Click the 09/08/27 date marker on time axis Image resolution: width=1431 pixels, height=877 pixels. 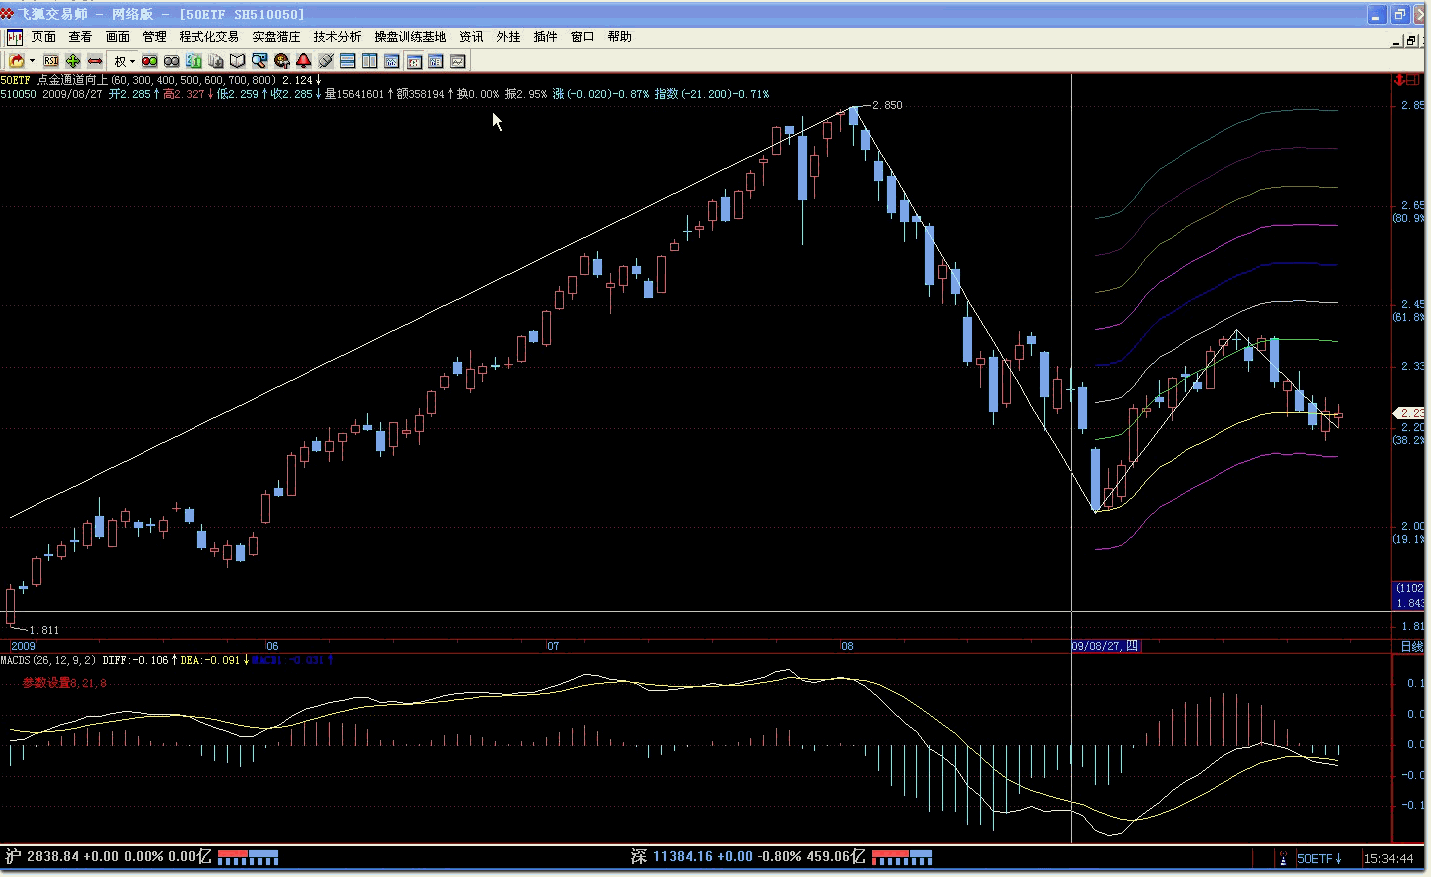click(1105, 646)
